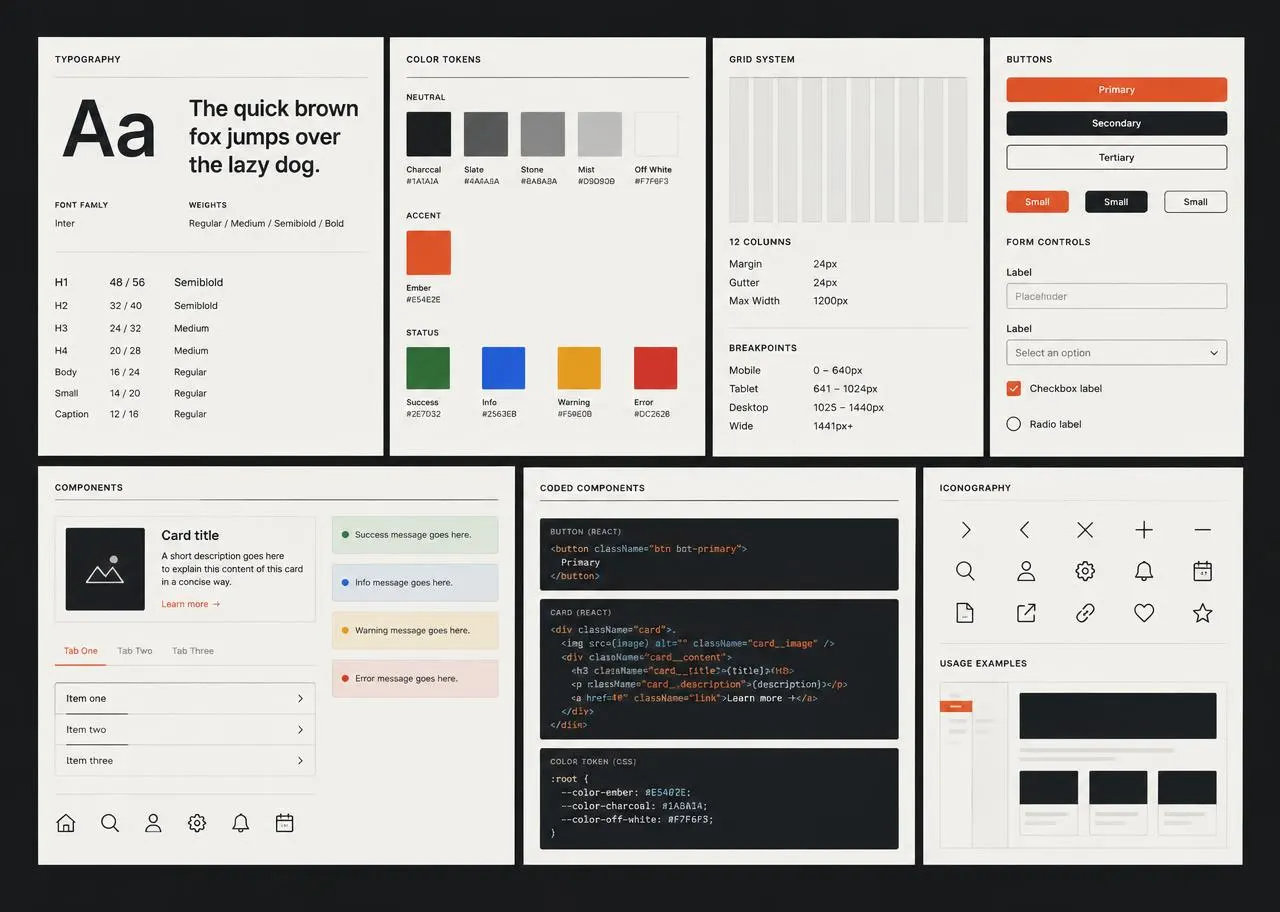1280x912 pixels.
Task: Click the Success message alert banner
Action: coord(415,535)
